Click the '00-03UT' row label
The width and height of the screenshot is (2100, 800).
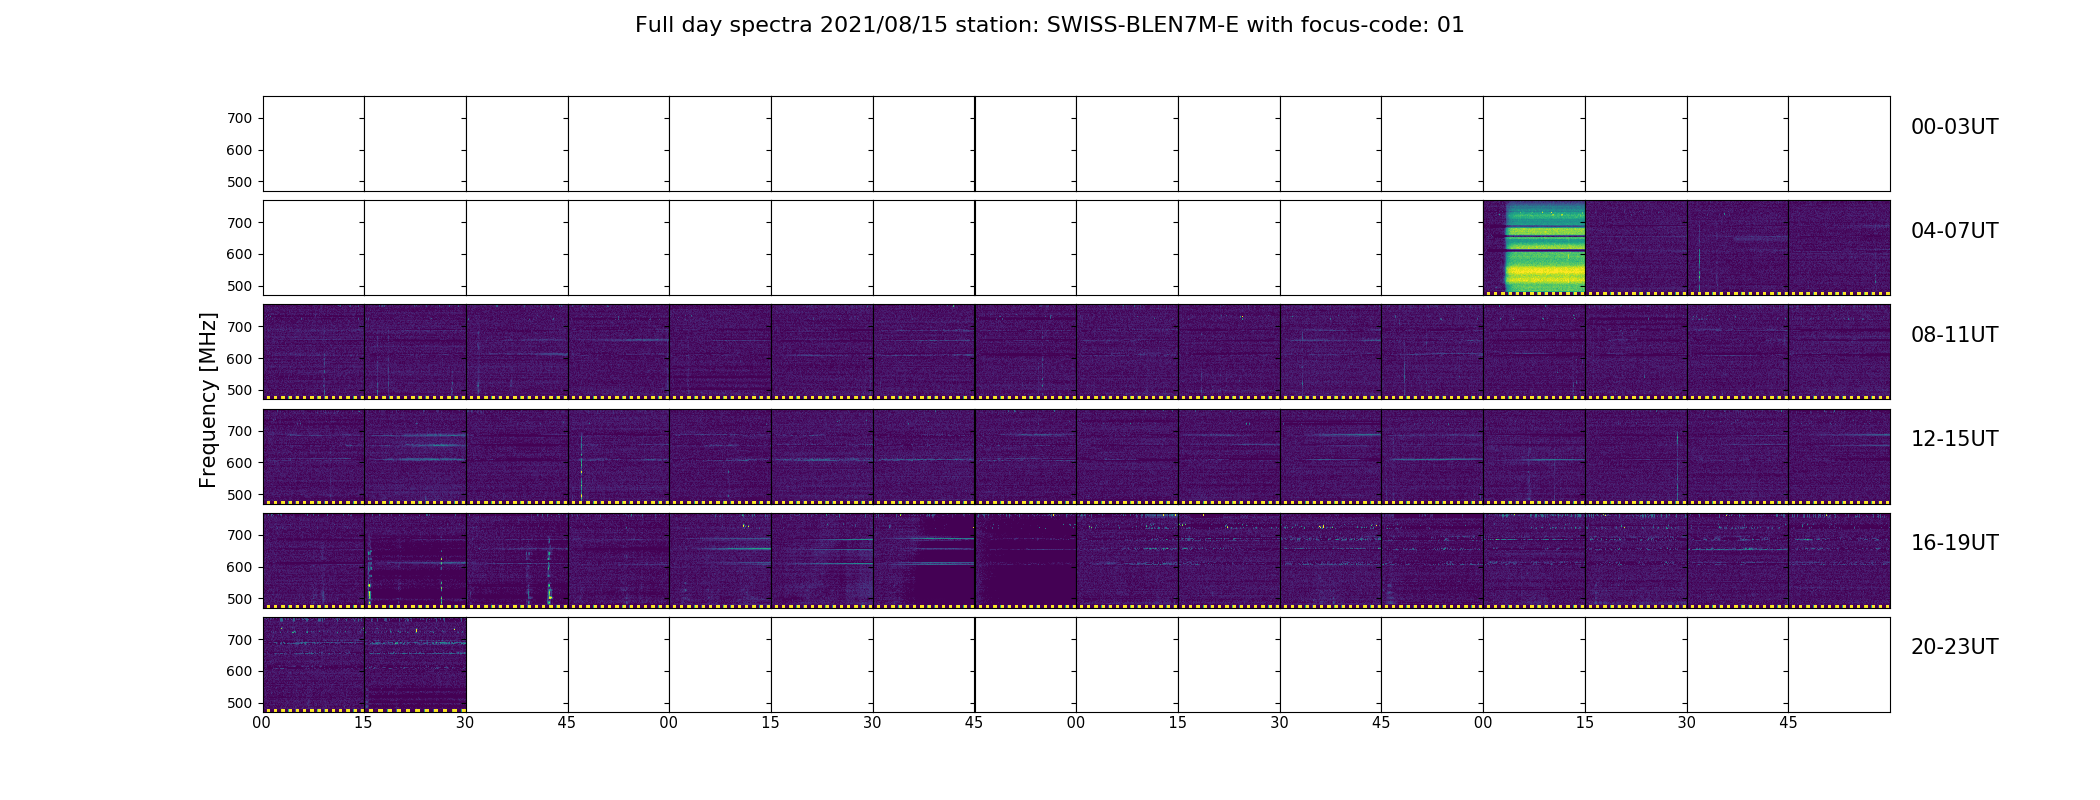1954,127
